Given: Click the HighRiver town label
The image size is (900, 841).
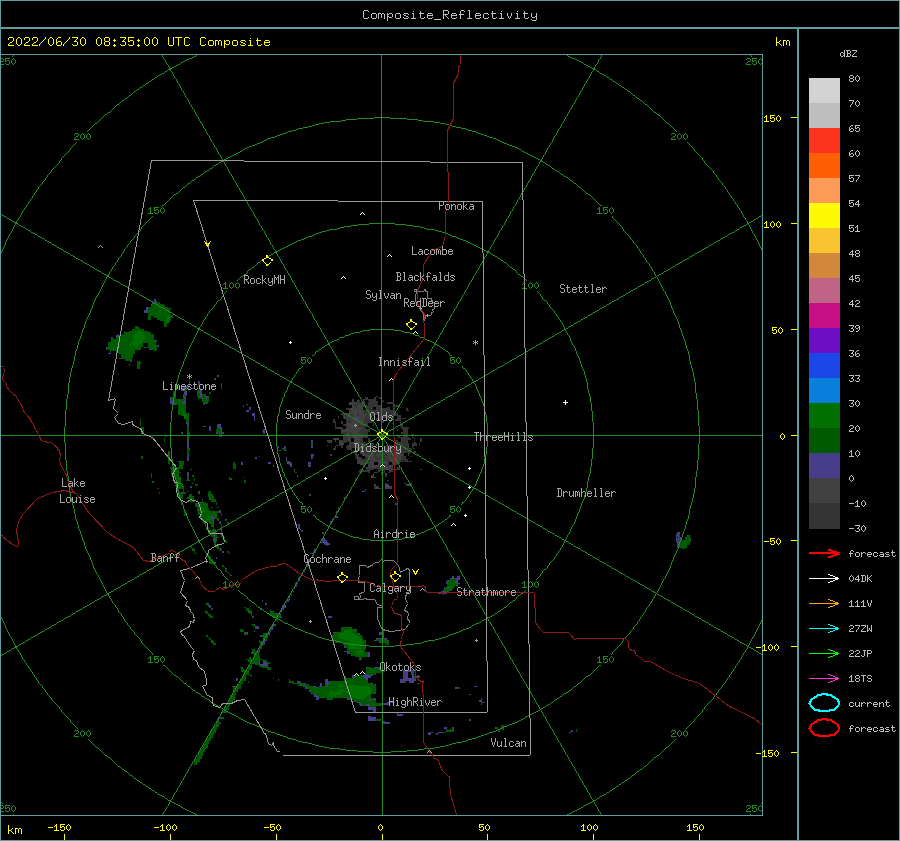Looking at the screenshot, I should pyautogui.click(x=415, y=702).
